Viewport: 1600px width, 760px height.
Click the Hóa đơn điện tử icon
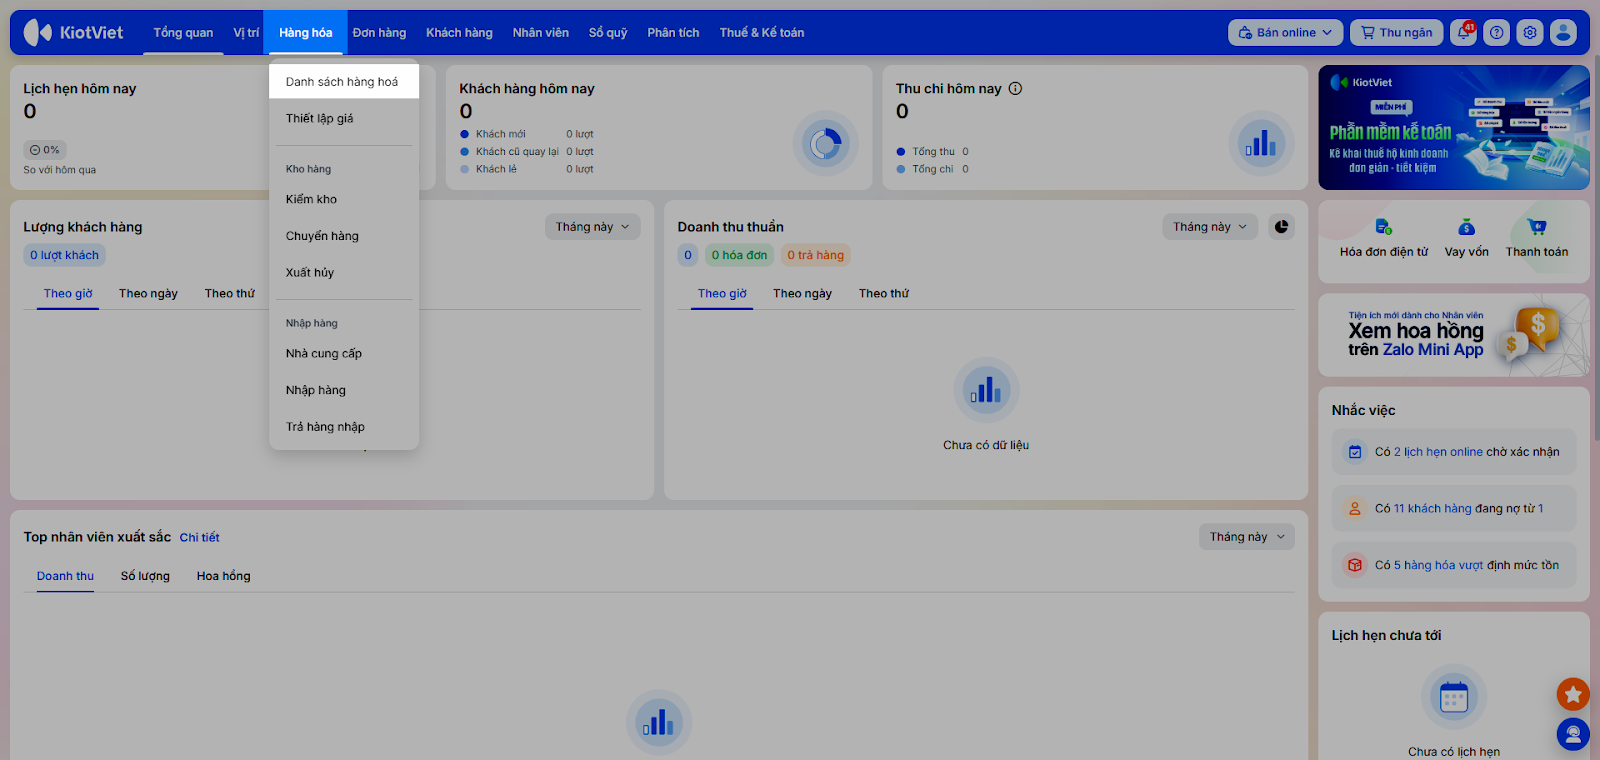tap(1384, 227)
